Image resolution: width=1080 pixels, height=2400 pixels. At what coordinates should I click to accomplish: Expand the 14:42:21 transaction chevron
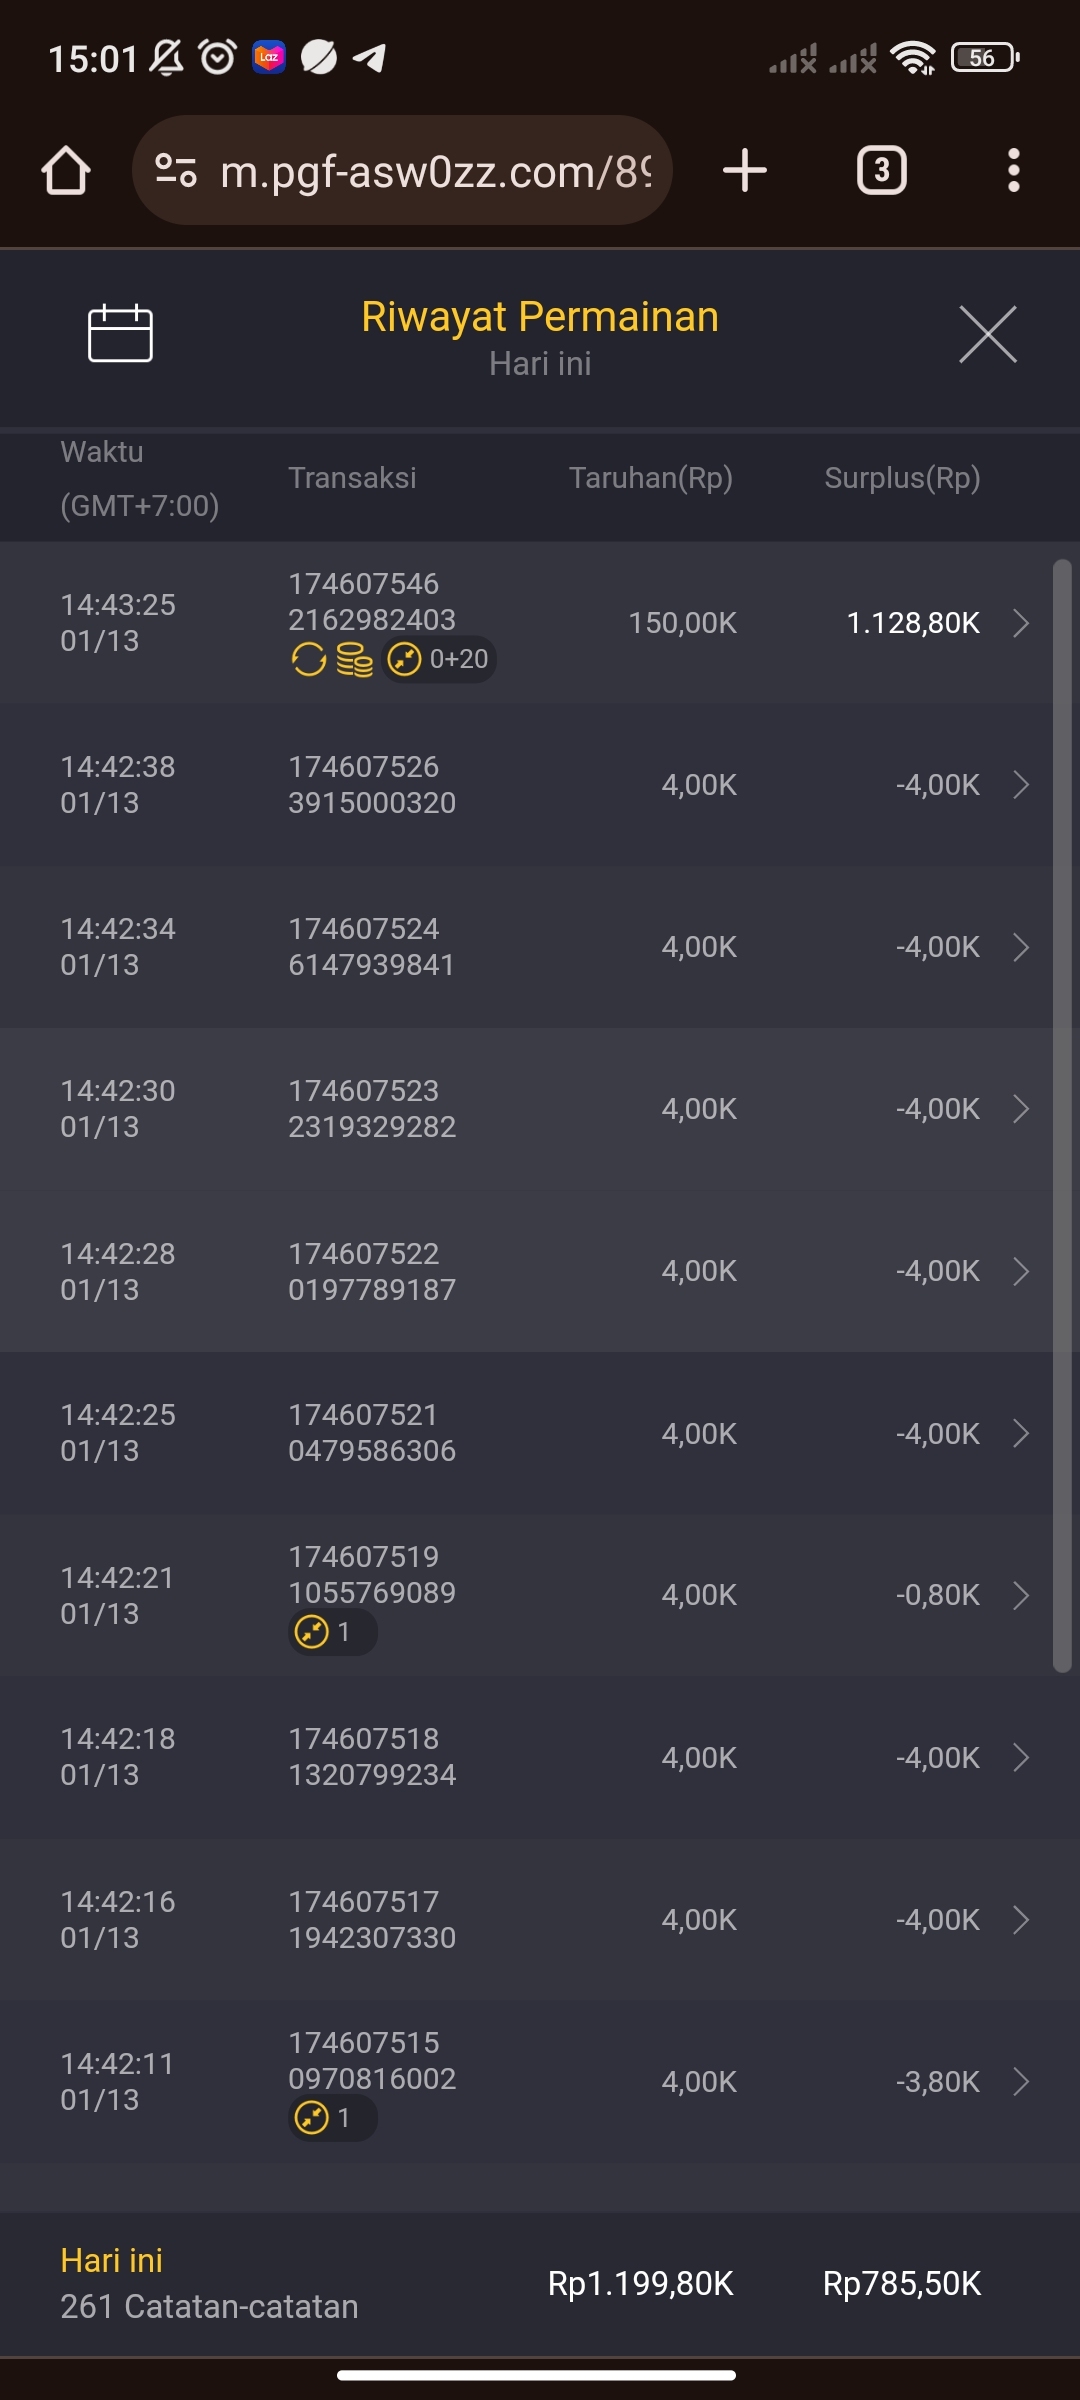tap(1021, 1595)
